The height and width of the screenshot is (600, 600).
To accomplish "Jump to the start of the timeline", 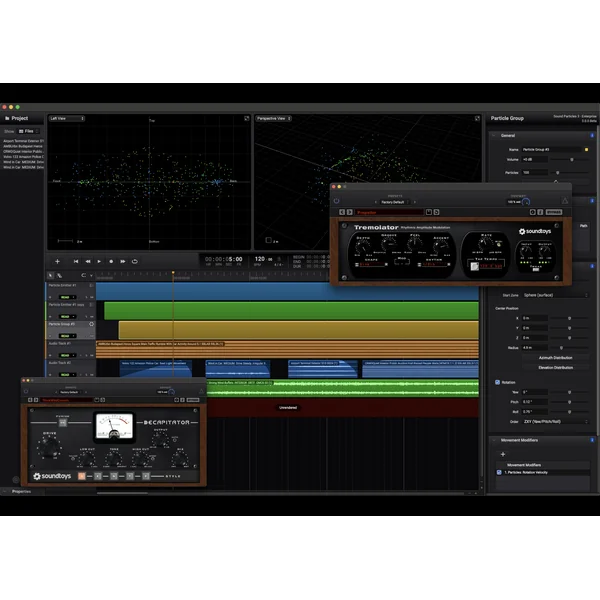I will [76, 261].
